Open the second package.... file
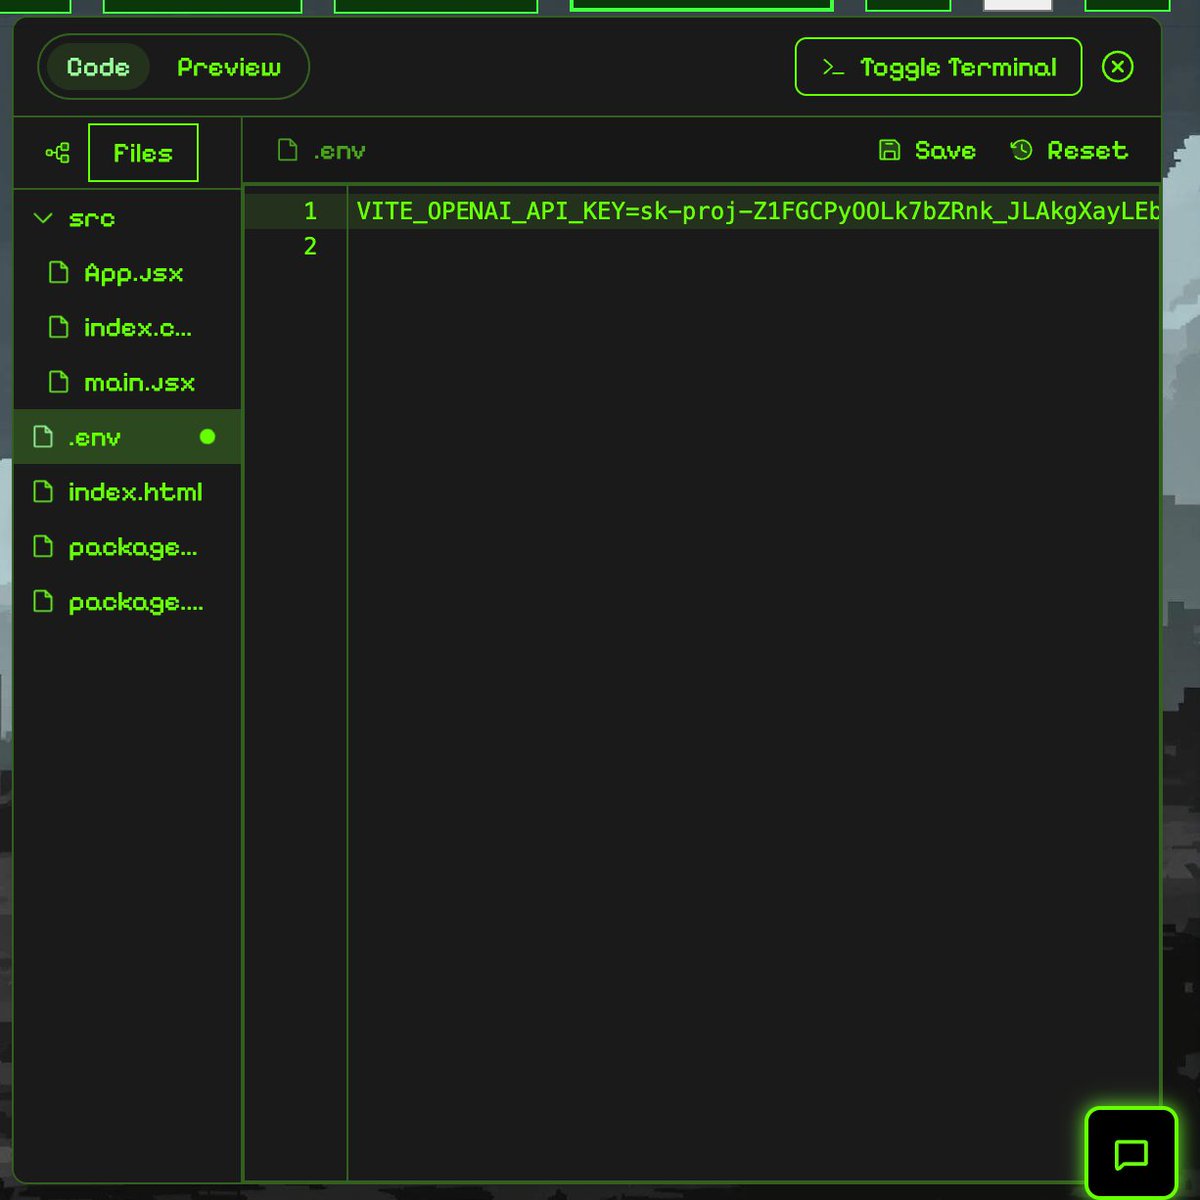Screen dimensions: 1200x1200 pyautogui.click(x=127, y=602)
